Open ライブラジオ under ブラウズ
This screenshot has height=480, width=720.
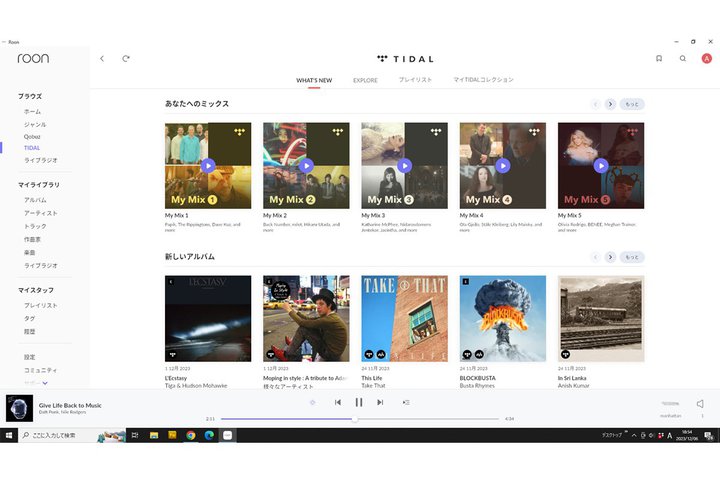point(40,160)
